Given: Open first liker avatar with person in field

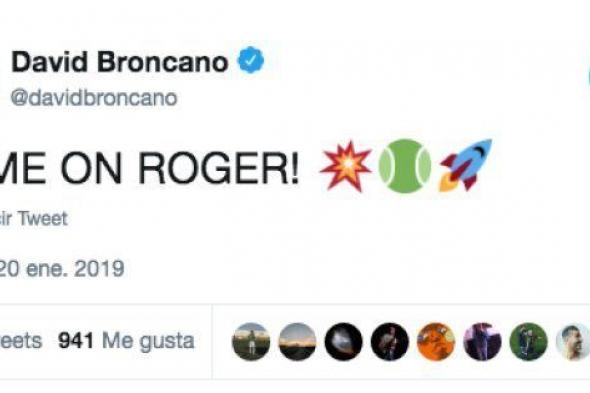Looking at the screenshot, I should tap(251, 342).
